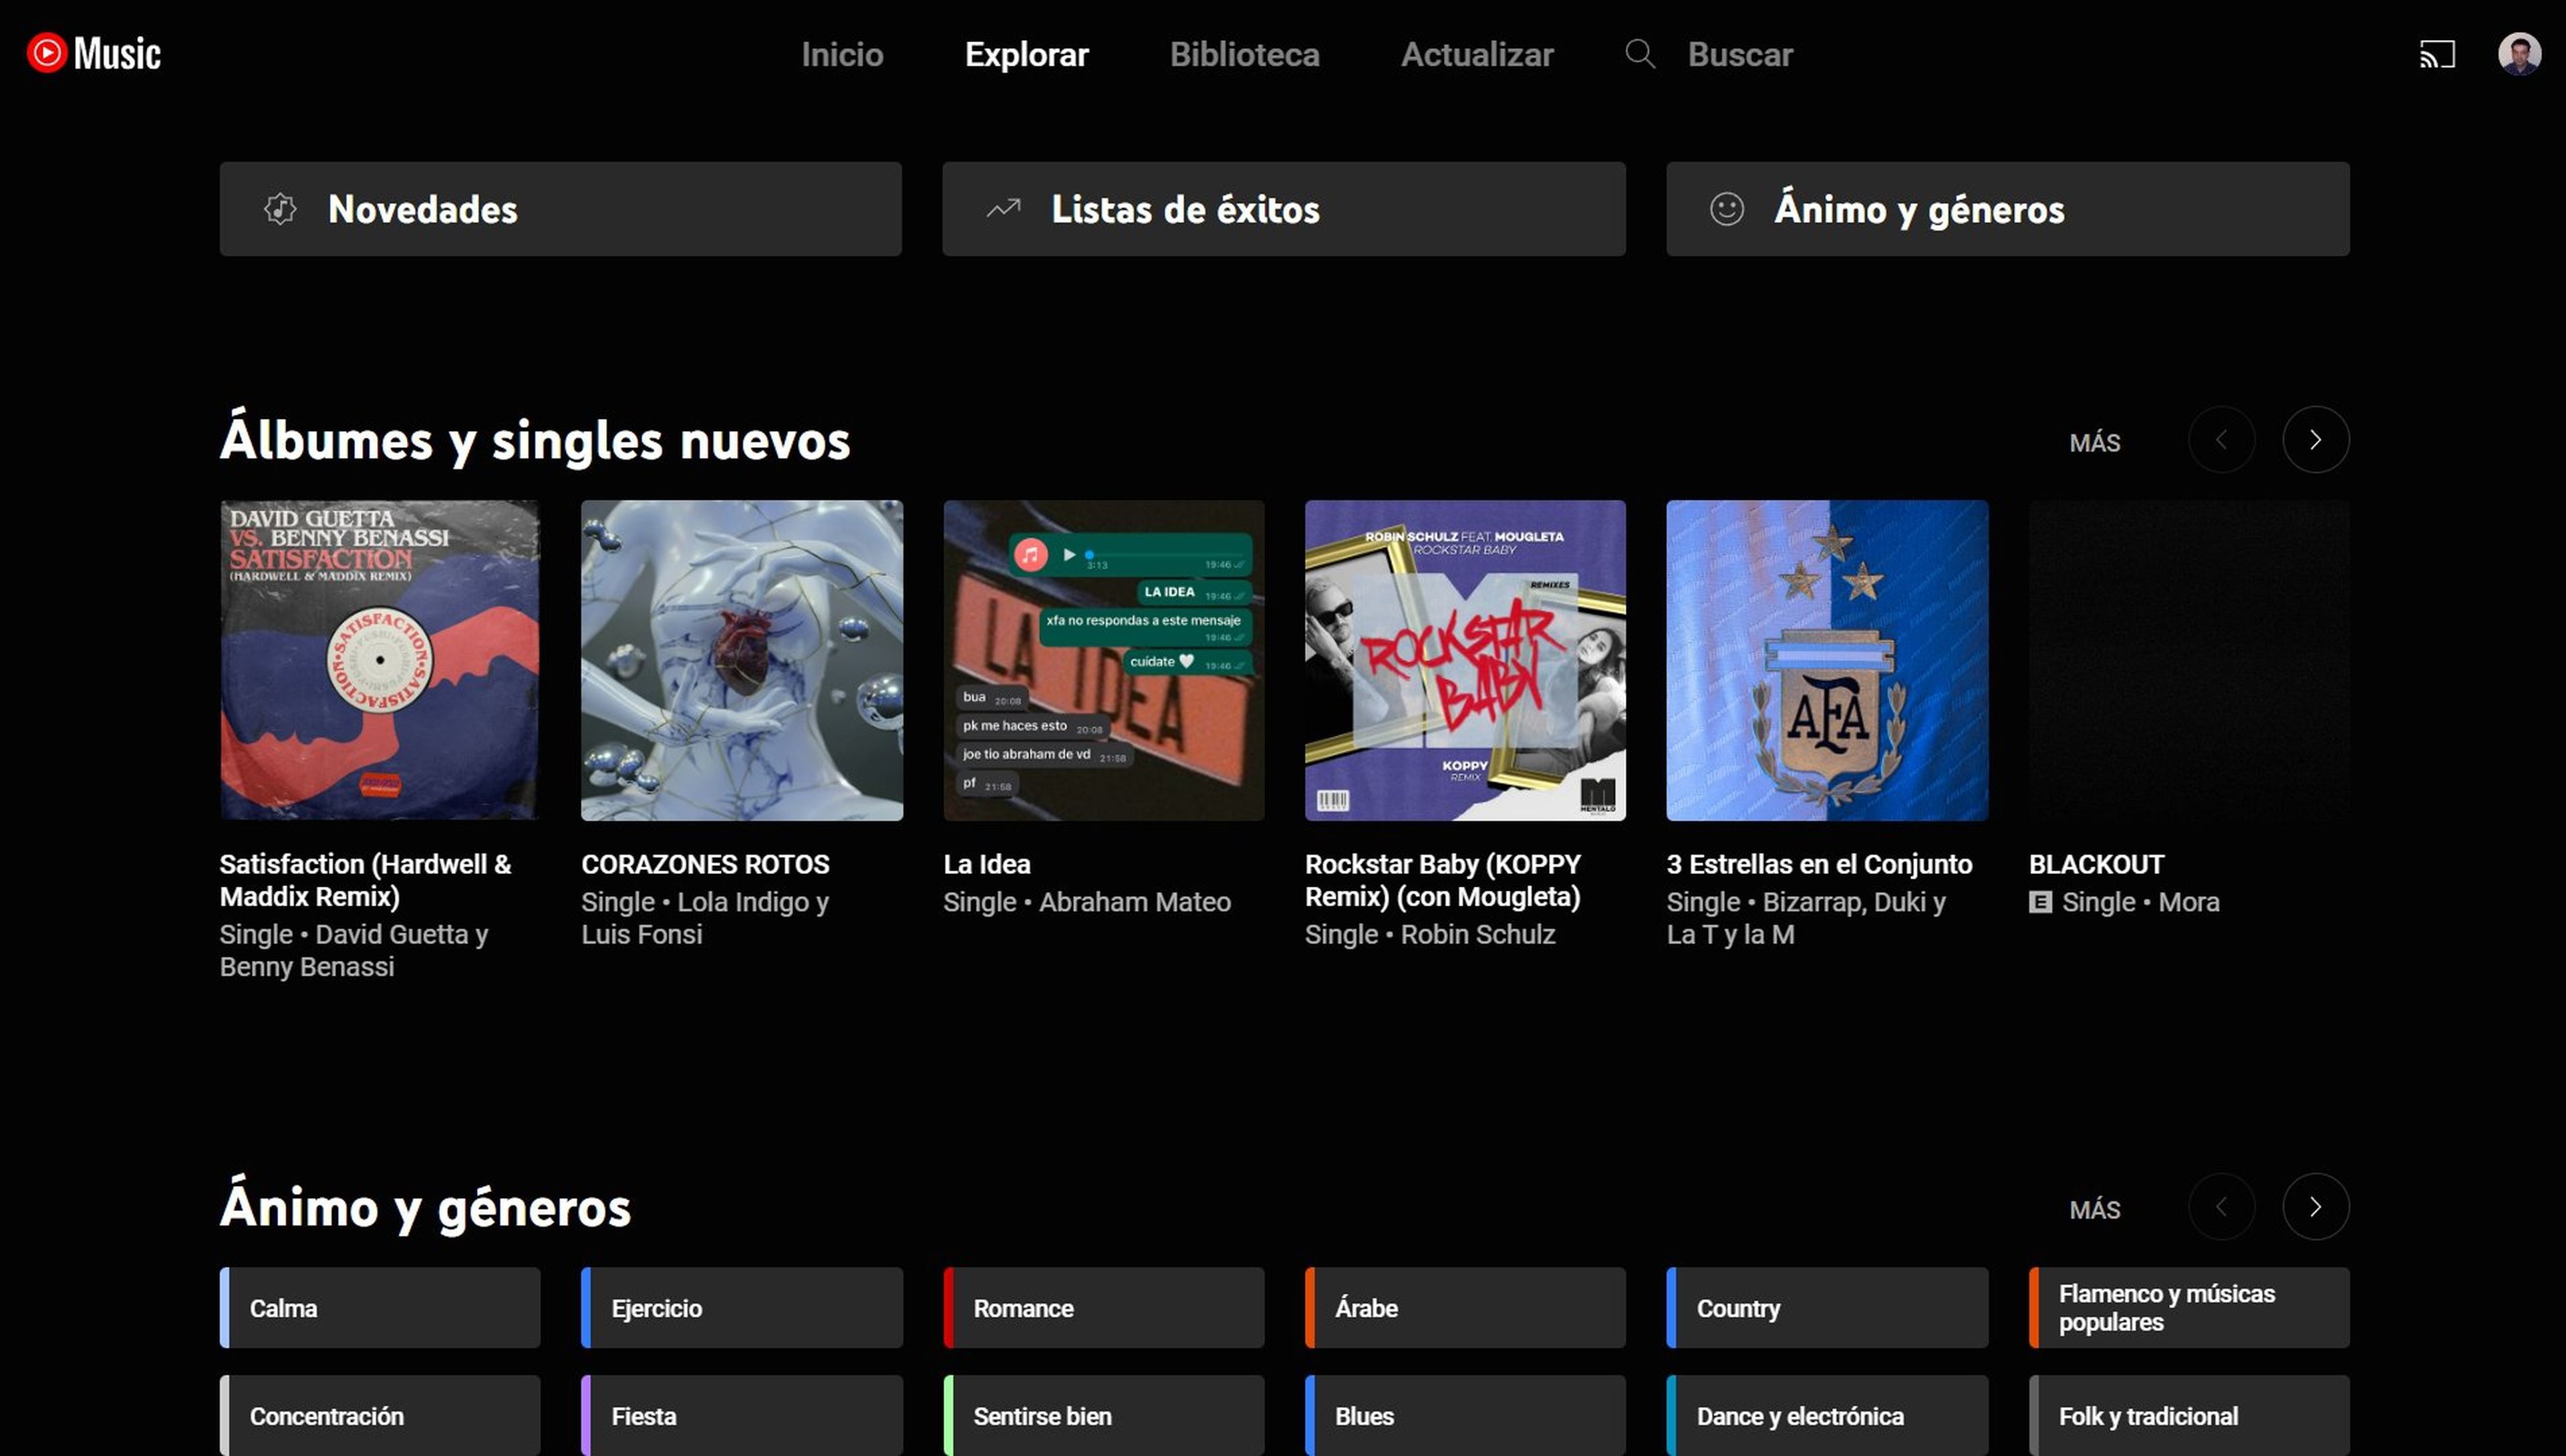Open the user profile avatar
The width and height of the screenshot is (2566, 1456).
tap(2519, 54)
